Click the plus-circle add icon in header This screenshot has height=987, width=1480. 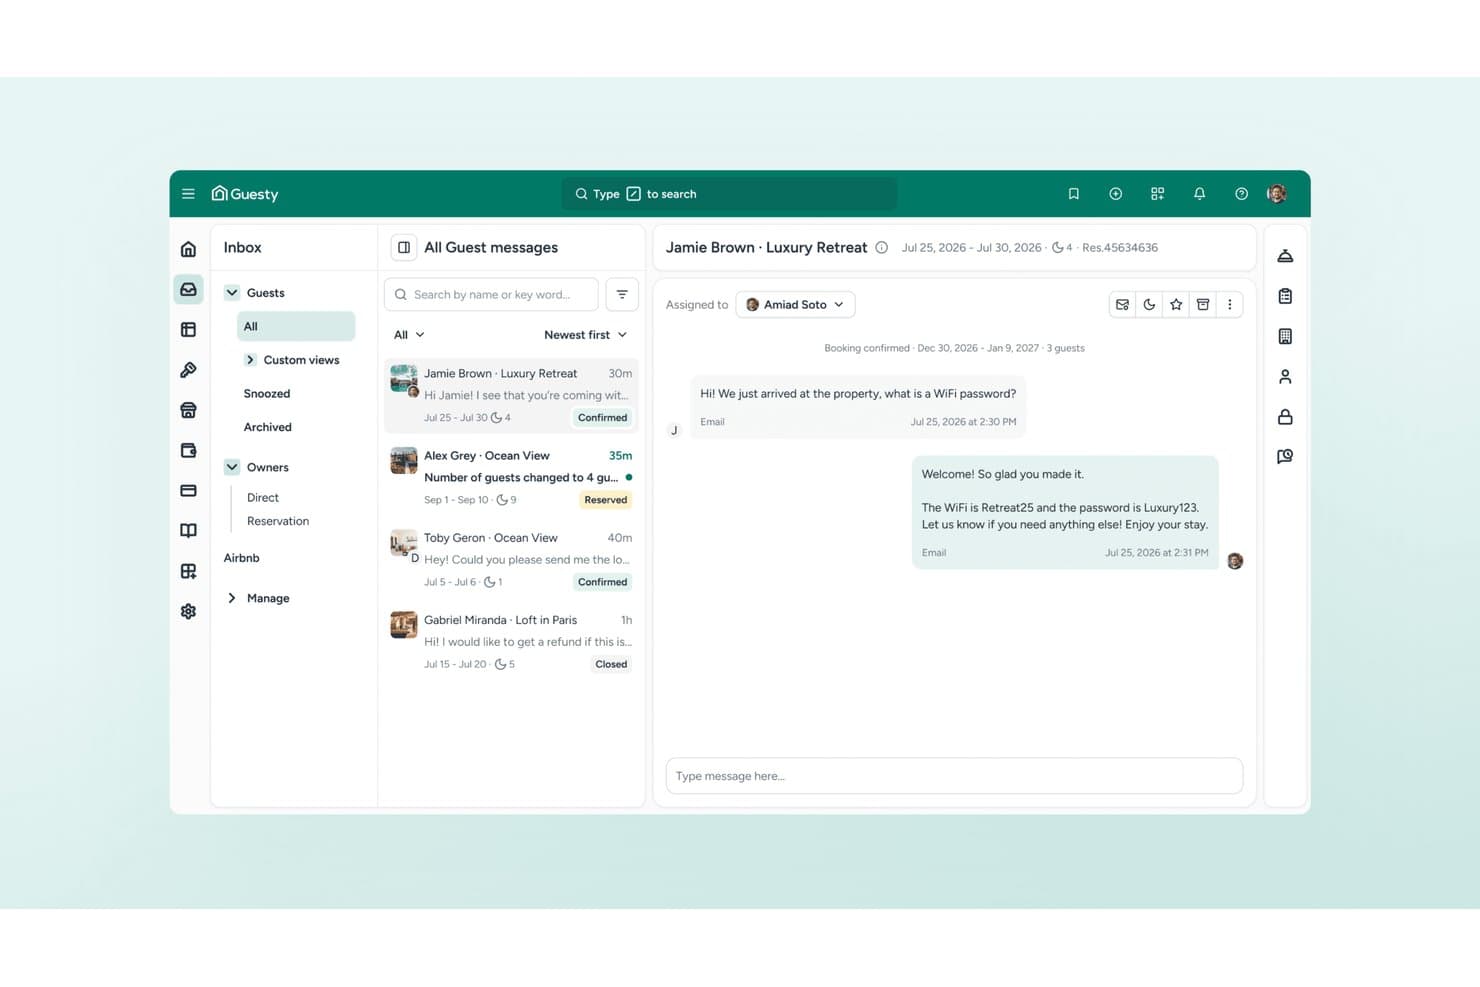(1116, 194)
